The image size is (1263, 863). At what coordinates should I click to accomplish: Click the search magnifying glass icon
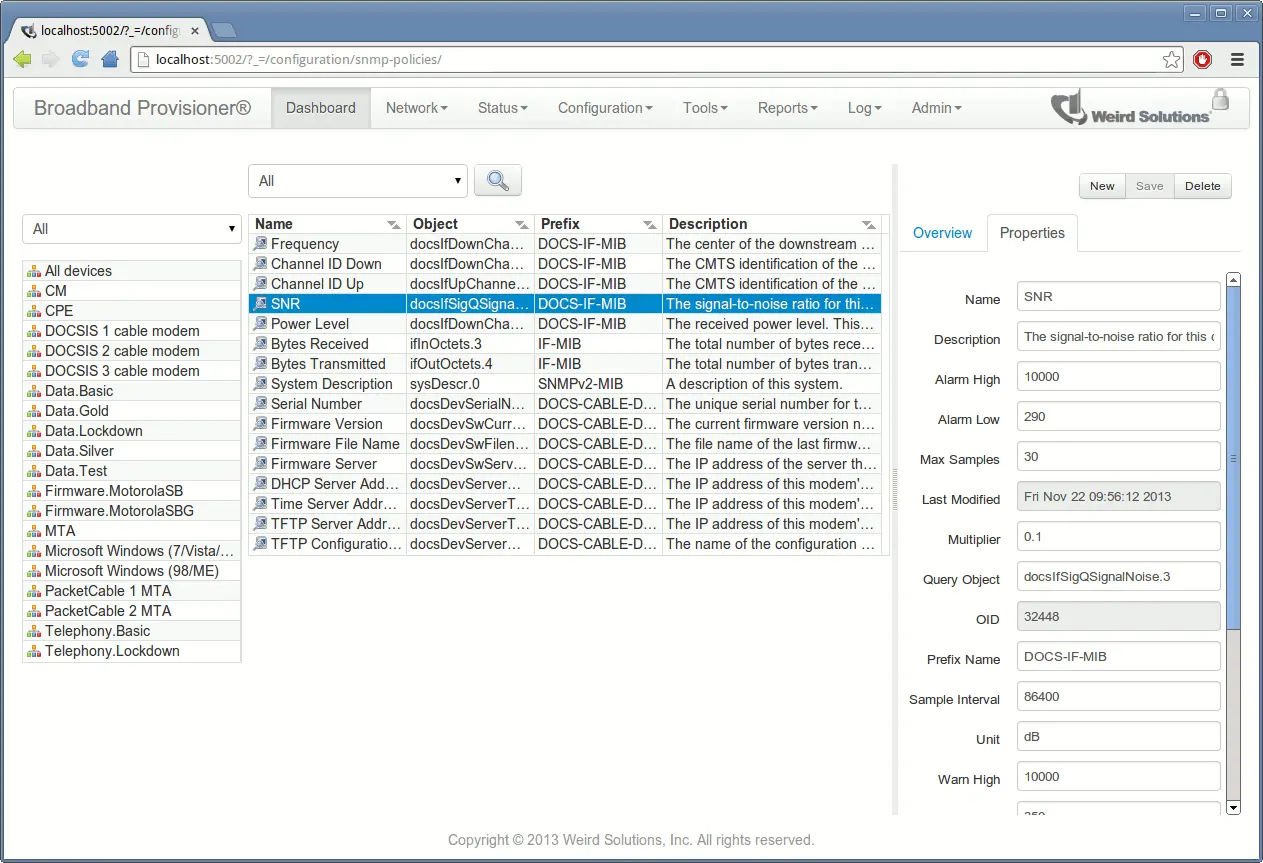496,180
